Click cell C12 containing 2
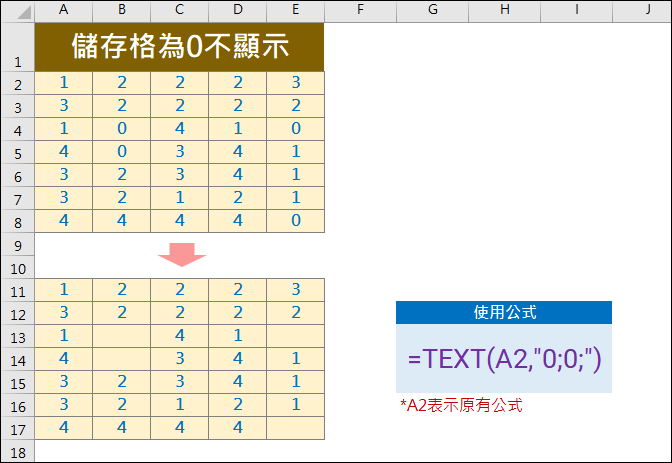This screenshot has width=672, height=463. point(180,313)
